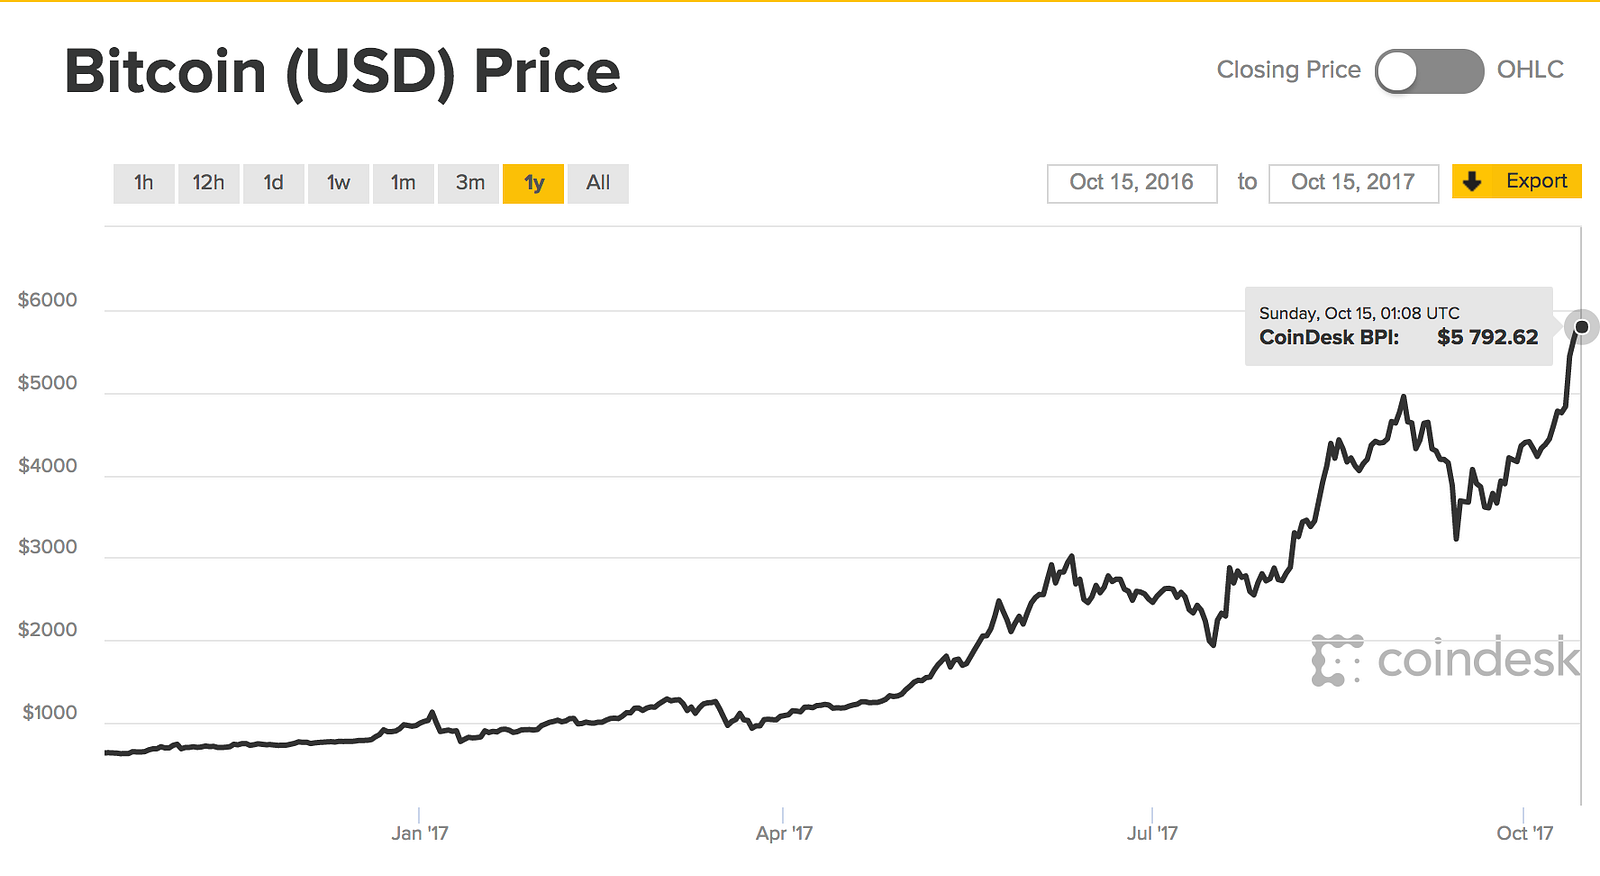Select the 1h time range
Screen dimensions: 1600x876
click(144, 183)
